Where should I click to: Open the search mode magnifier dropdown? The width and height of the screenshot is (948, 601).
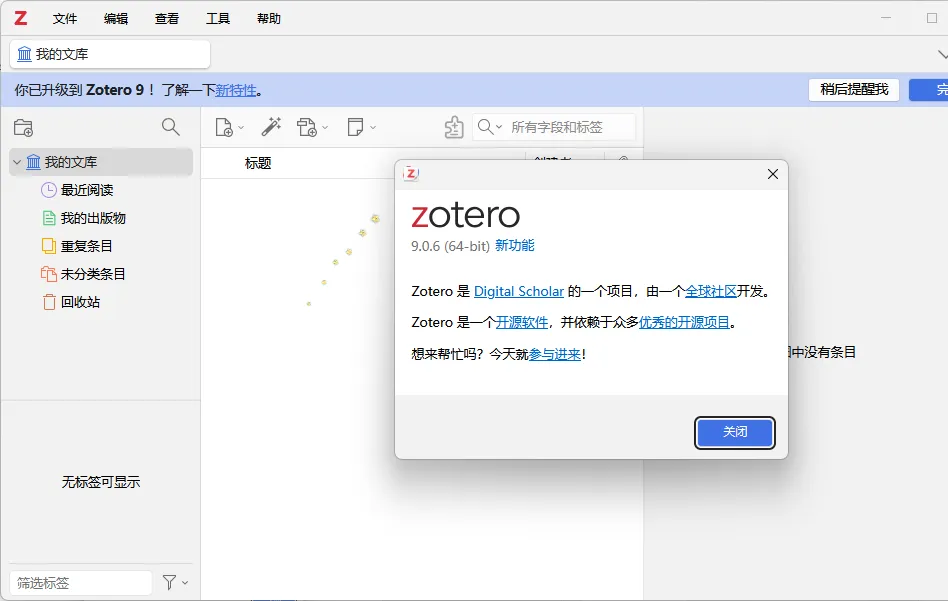pos(490,127)
